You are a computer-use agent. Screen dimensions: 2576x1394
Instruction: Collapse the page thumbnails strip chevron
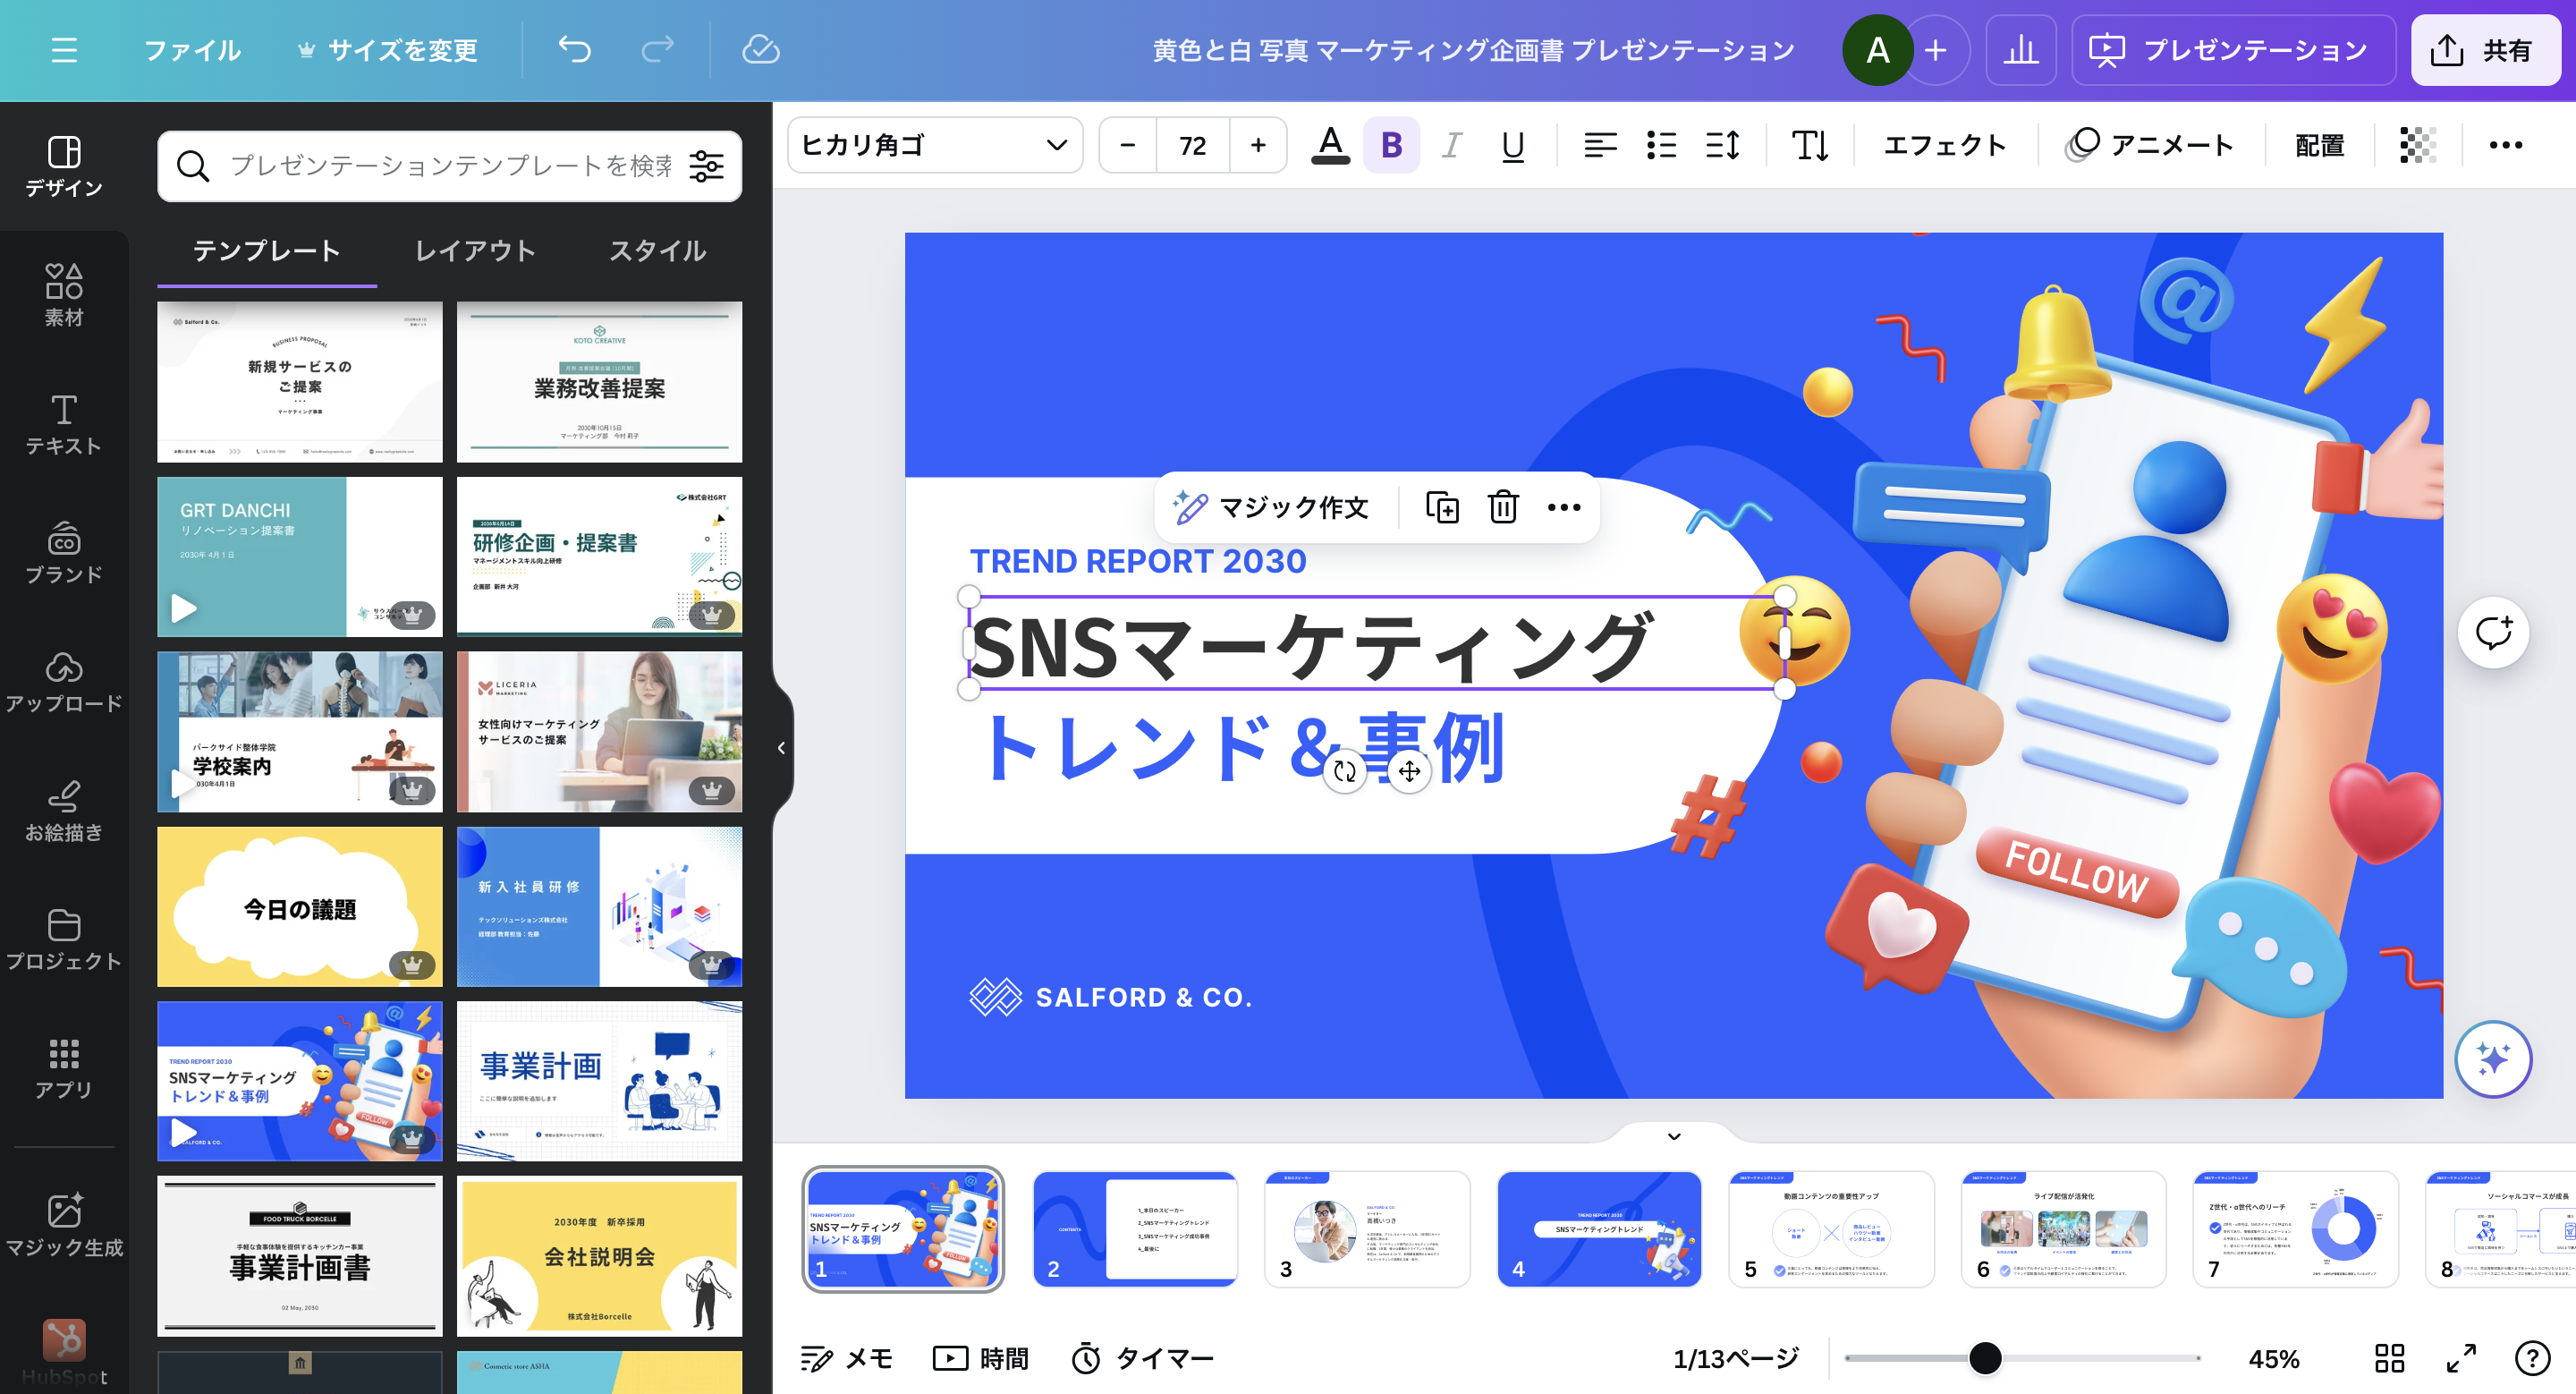(x=1674, y=1136)
